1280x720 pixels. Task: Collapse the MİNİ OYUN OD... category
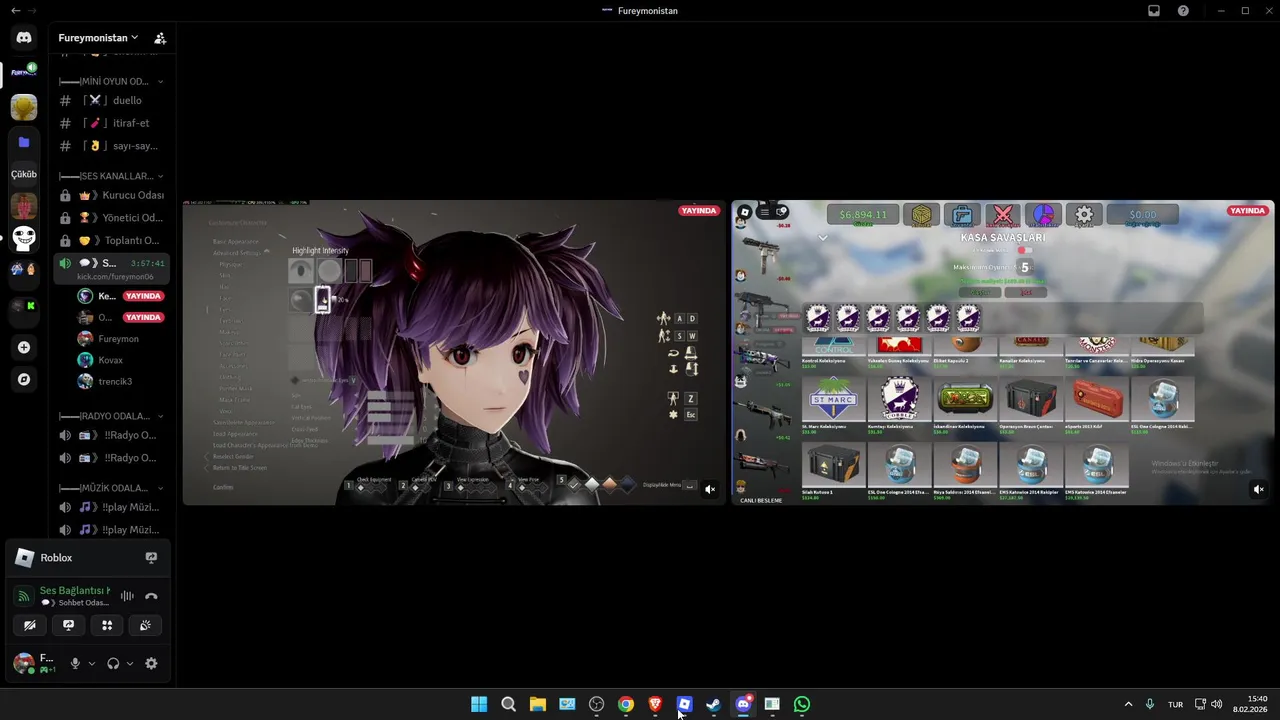[112, 81]
